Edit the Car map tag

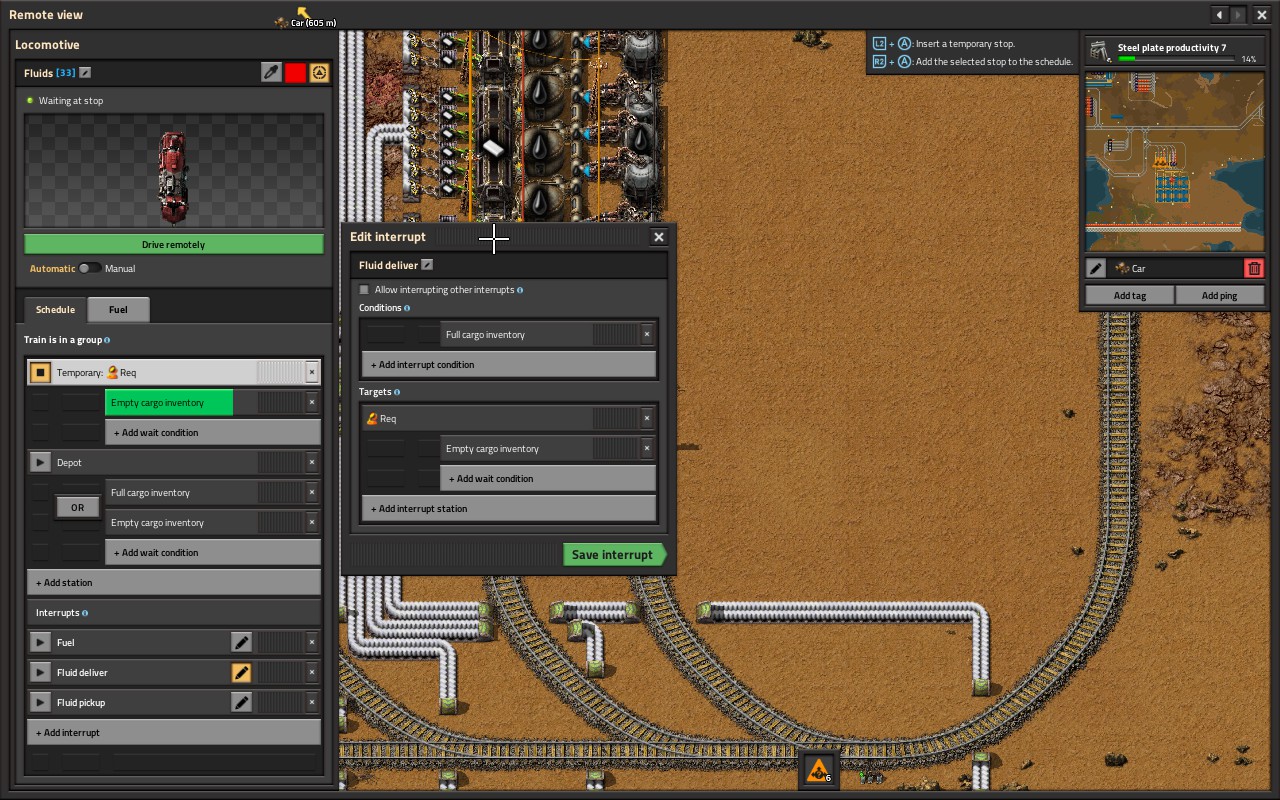tap(1096, 268)
